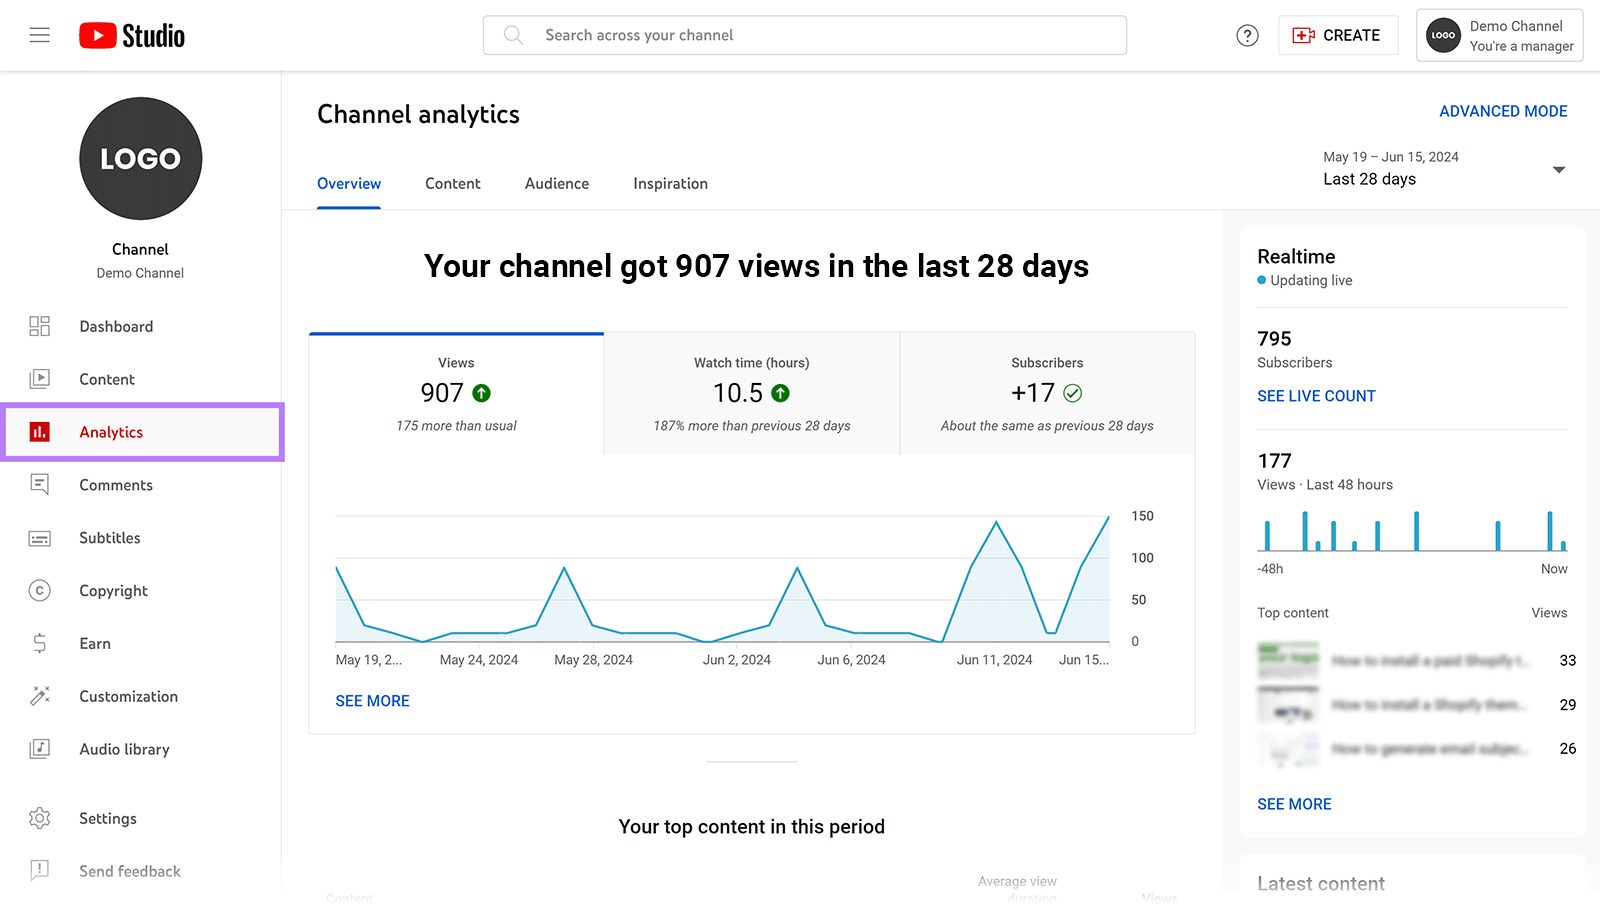
Task: Open the Copyright section
Action: pyautogui.click(x=113, y=590)
